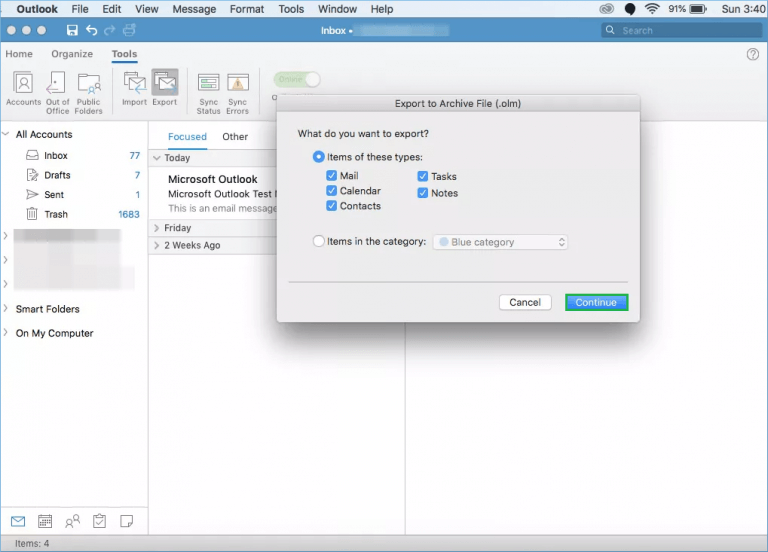Select 'Items of these types' radio button
This screenshot has width=768, height=552.
tap(318, 157)
